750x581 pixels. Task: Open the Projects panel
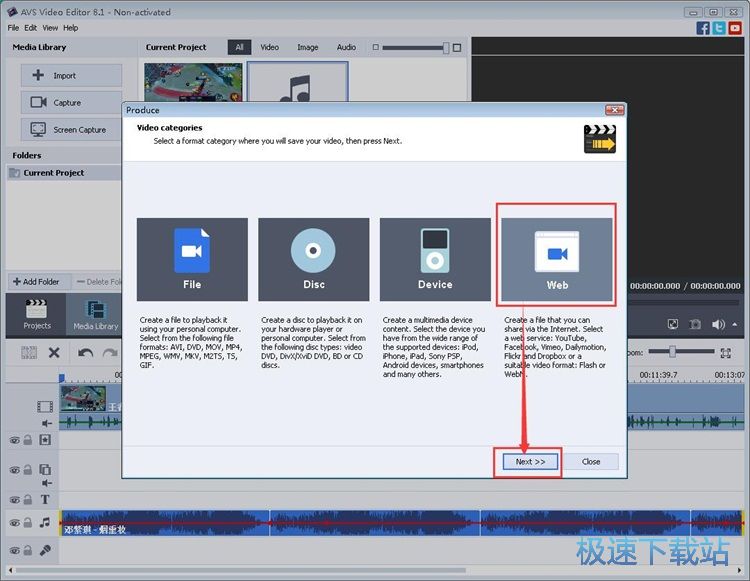point(36,315)
